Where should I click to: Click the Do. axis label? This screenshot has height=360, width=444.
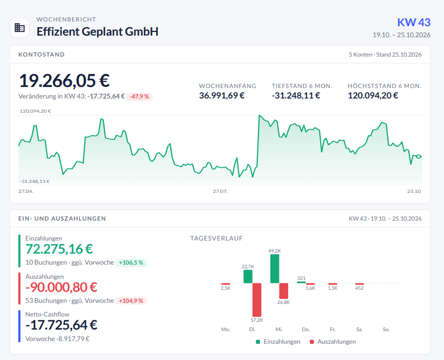(x=306, y=329)
